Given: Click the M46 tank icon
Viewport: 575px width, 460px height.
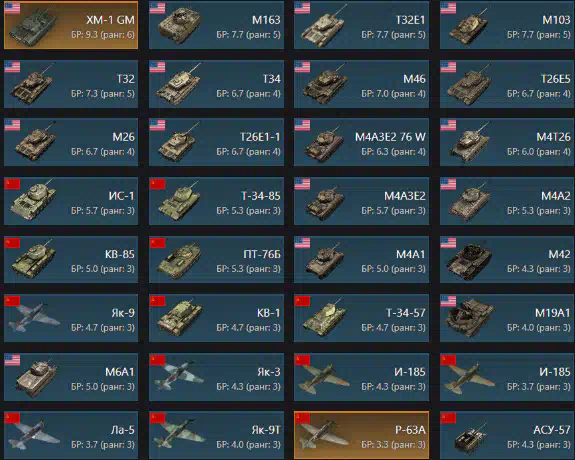Looking at the screenshot, I should 325,85.
